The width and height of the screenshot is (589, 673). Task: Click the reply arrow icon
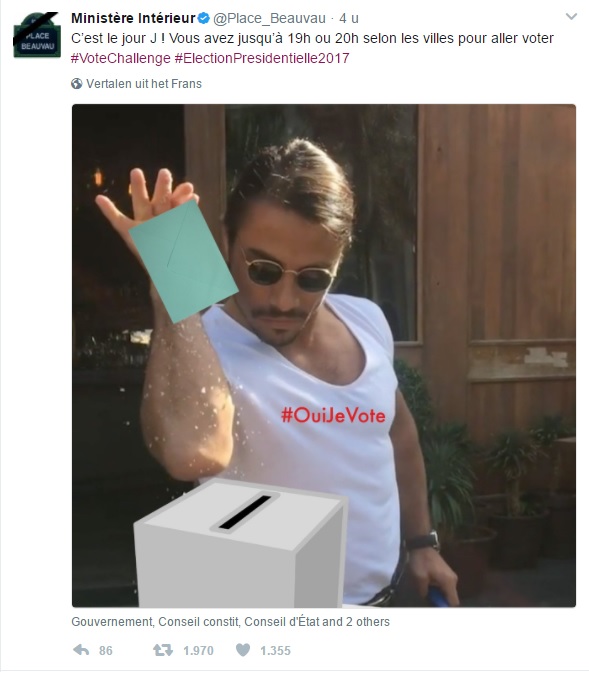click(x=81, y=650)
